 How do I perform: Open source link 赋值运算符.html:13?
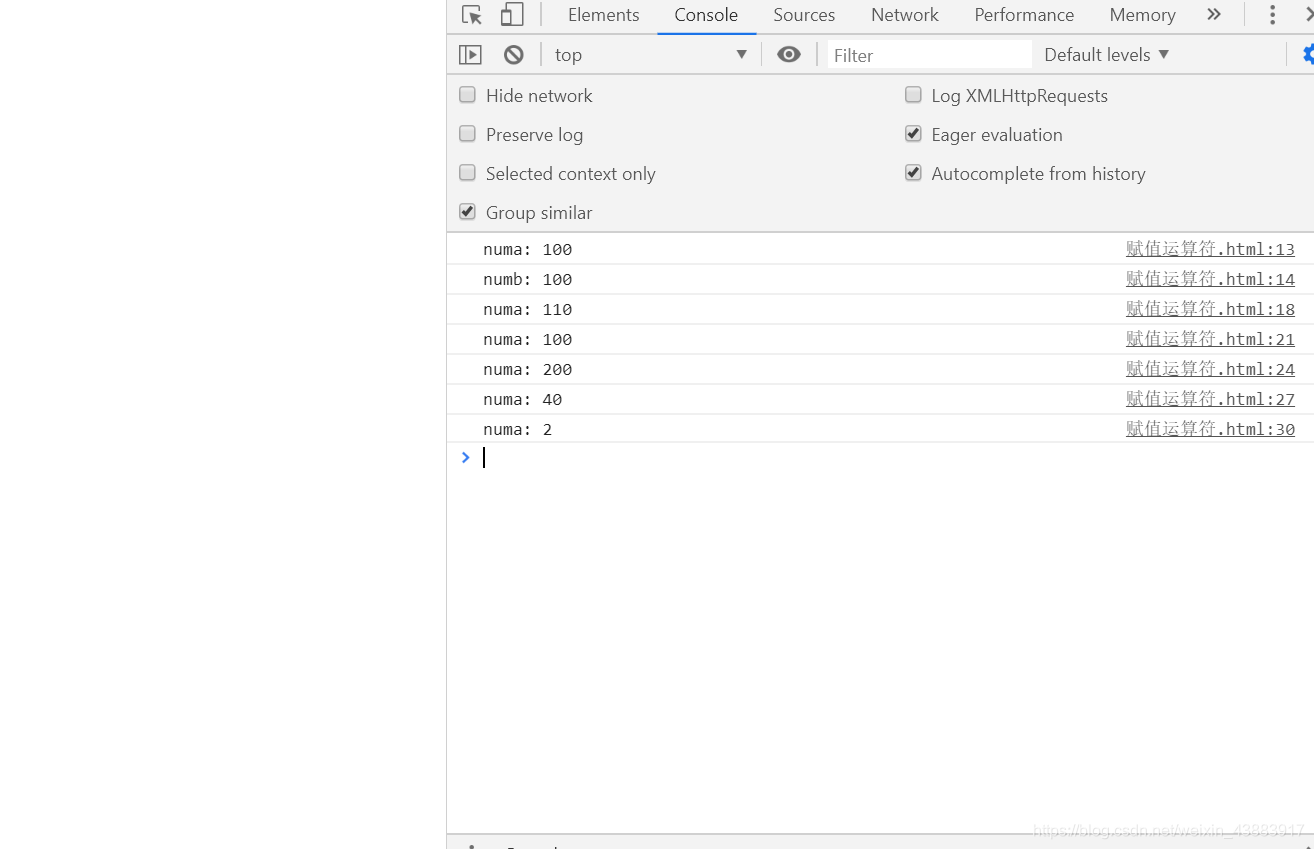pos(1210,249)
